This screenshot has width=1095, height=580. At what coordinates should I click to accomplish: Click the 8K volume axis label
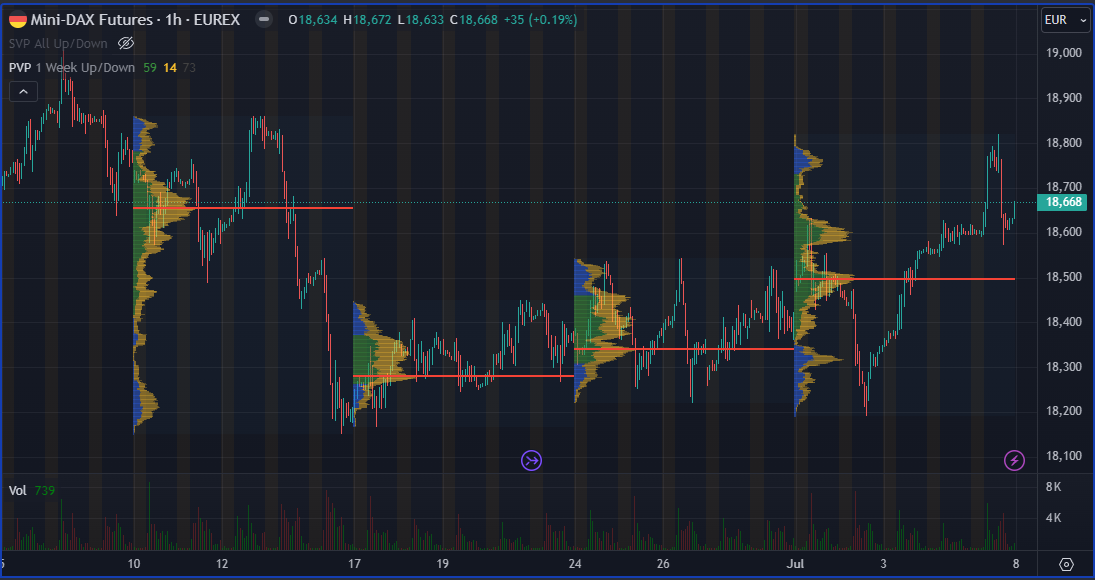click(1053, 486)
